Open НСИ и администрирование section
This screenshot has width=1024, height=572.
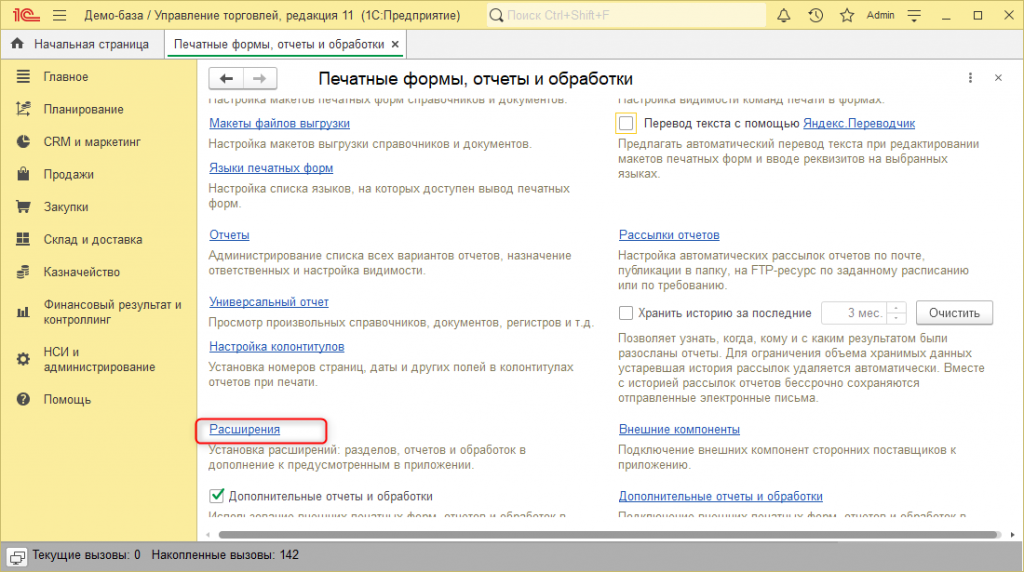pos(99,359)
